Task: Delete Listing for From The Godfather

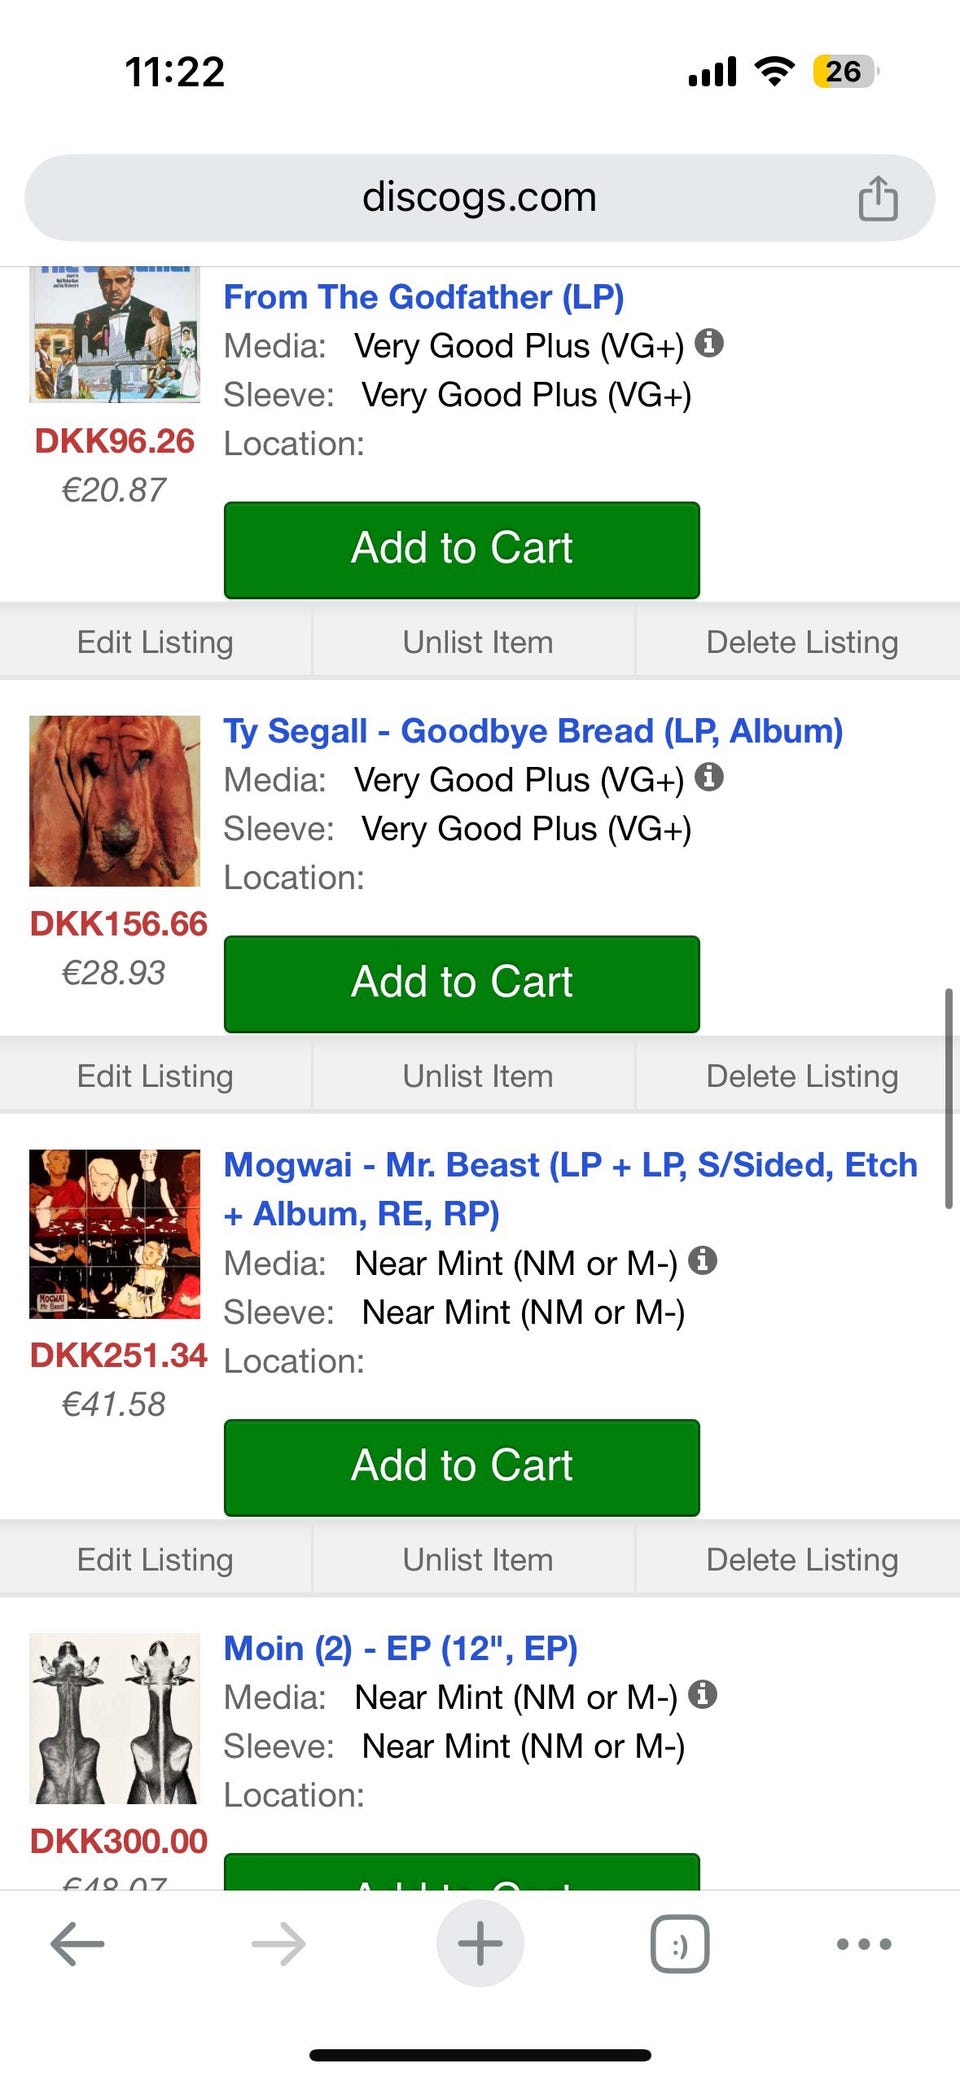Action: click(802, 642)
